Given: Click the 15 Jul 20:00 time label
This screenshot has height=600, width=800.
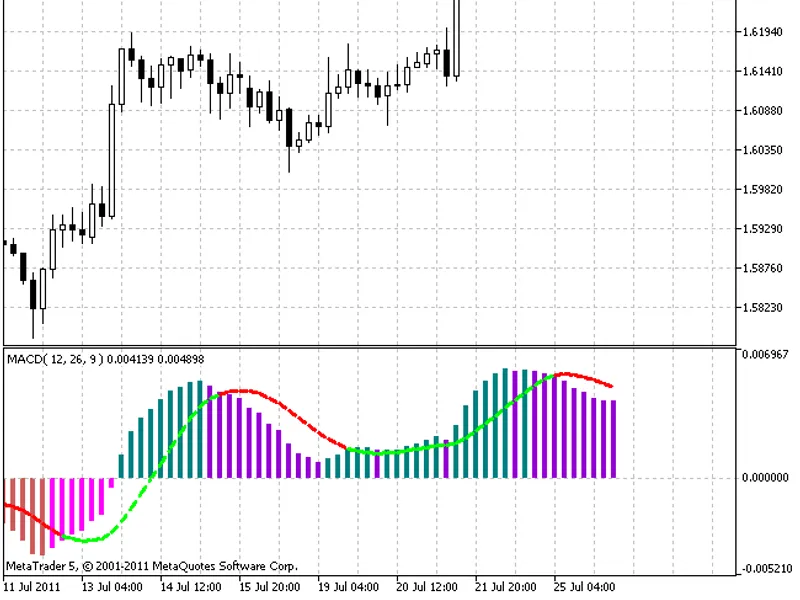Looking at the screenshot, I should click(269, 587).
